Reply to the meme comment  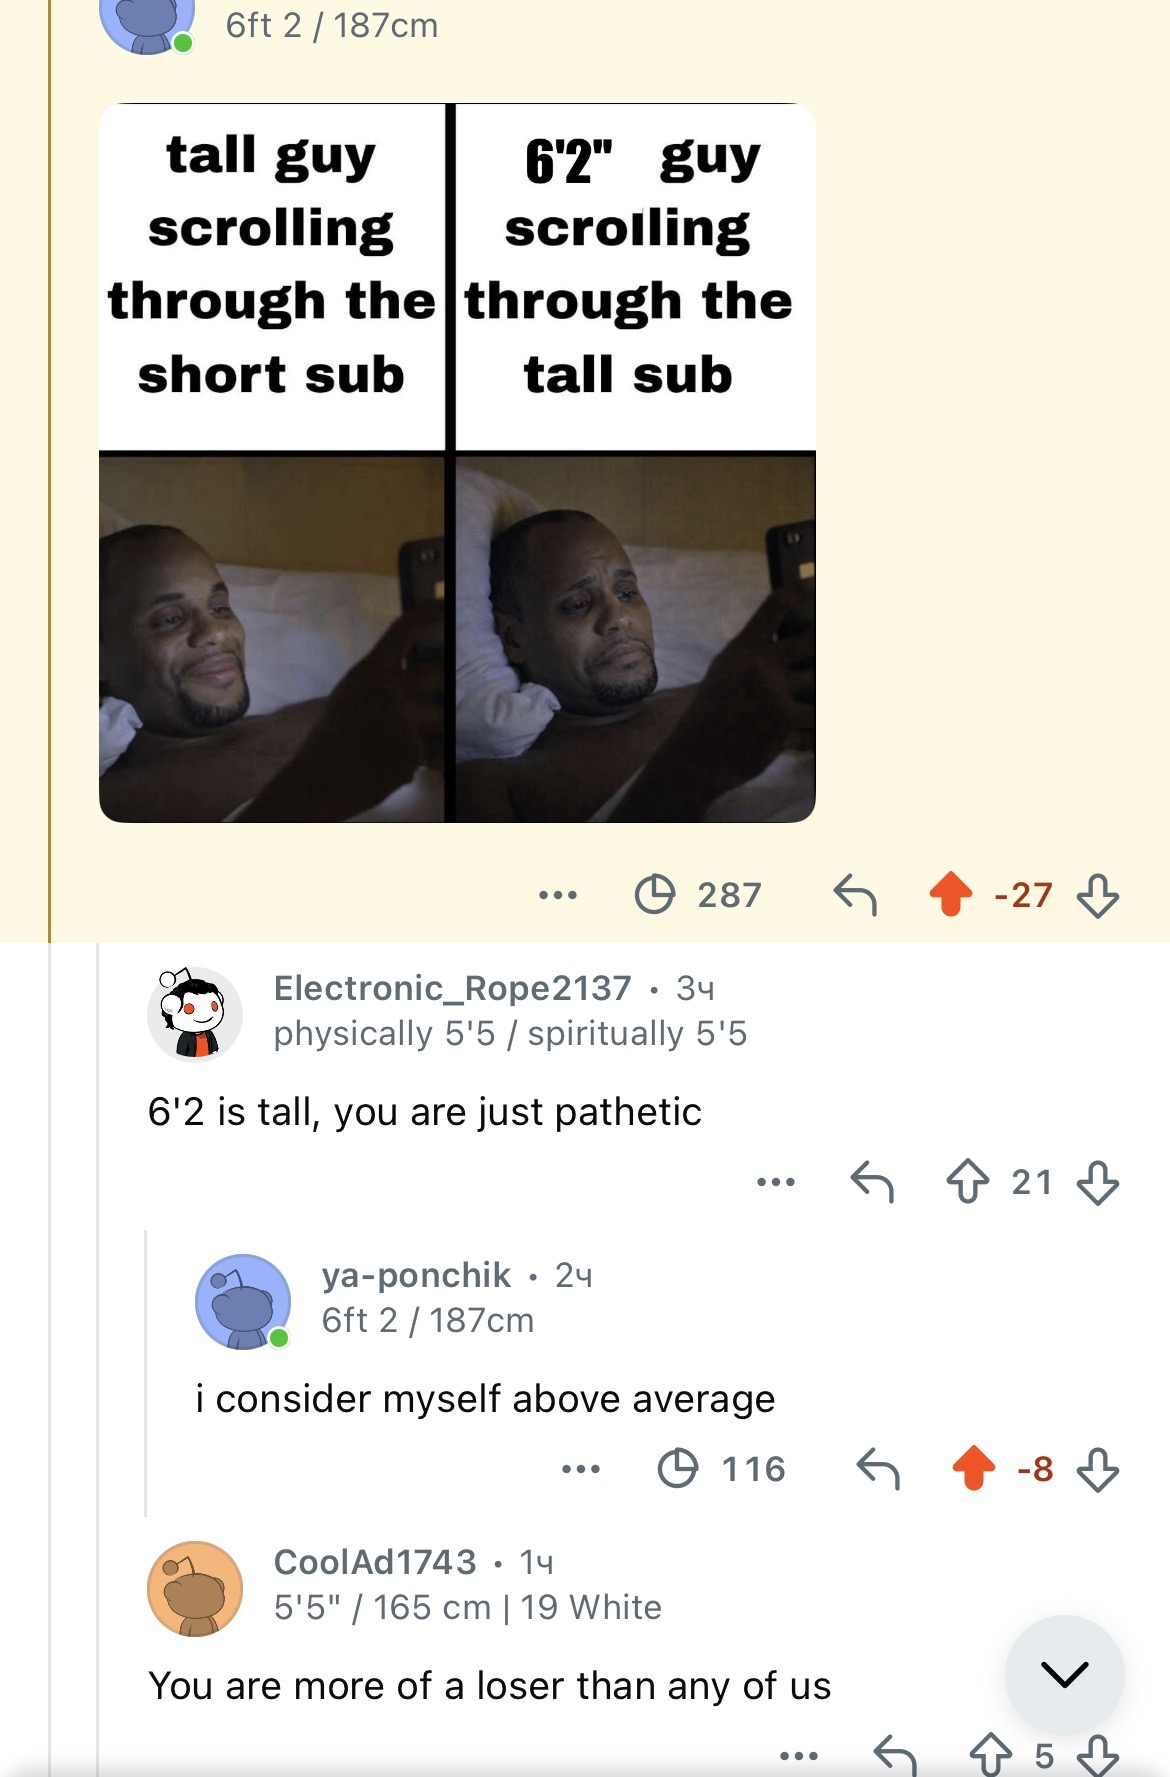coord(855,894)
